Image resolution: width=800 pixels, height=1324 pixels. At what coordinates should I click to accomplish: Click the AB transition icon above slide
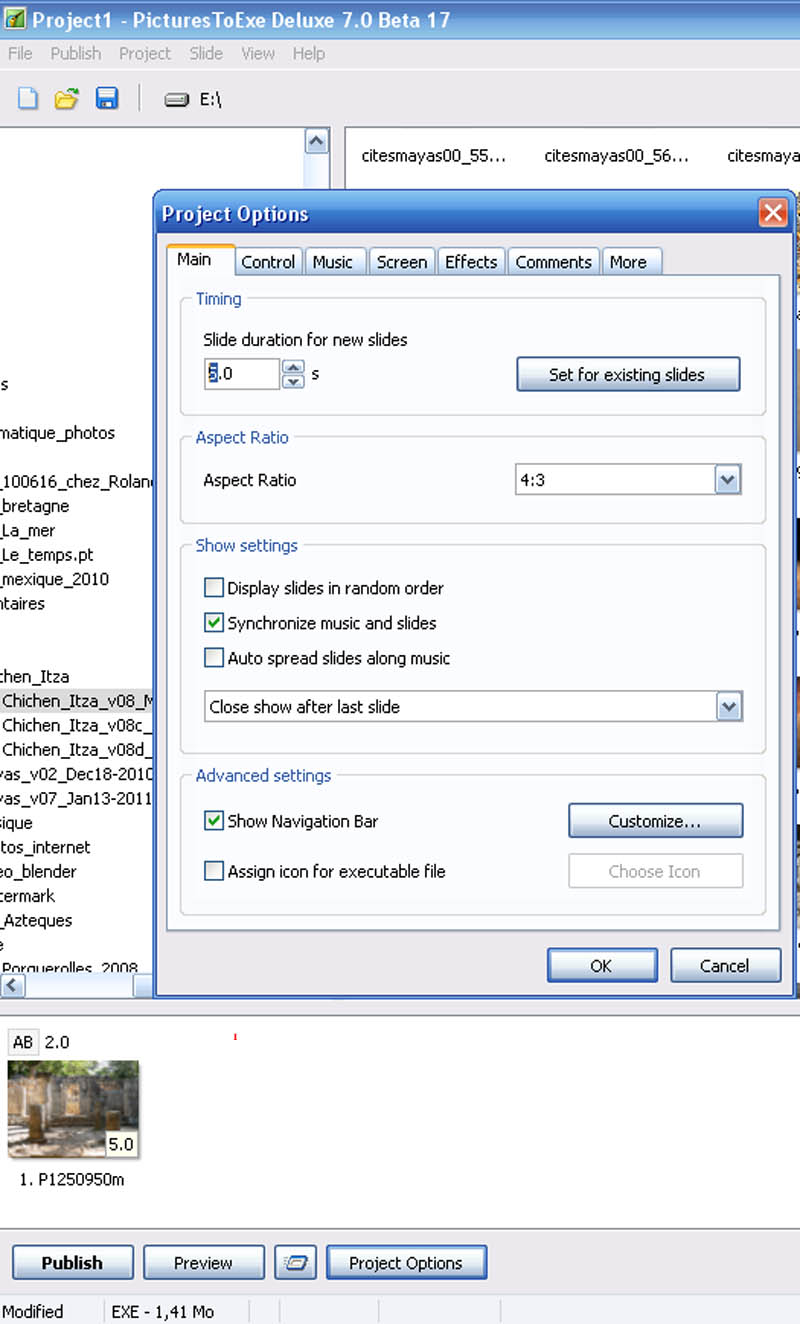[23, 1042]
